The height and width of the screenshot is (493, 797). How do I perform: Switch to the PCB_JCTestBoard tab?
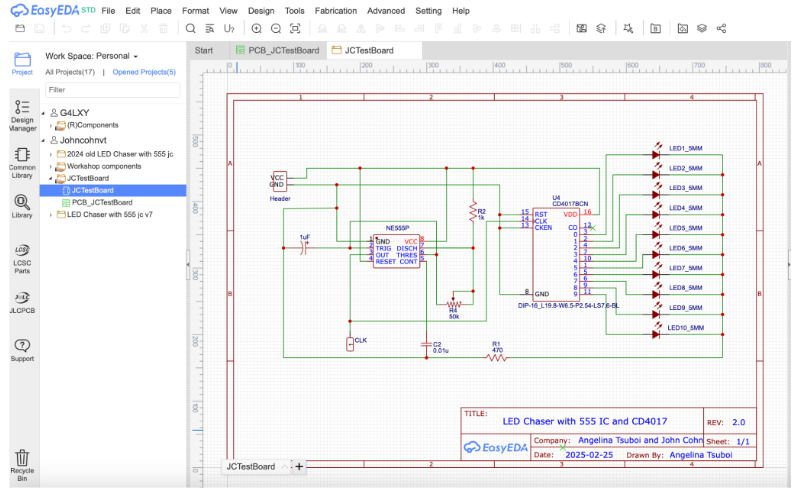click(x=277, y=50)
